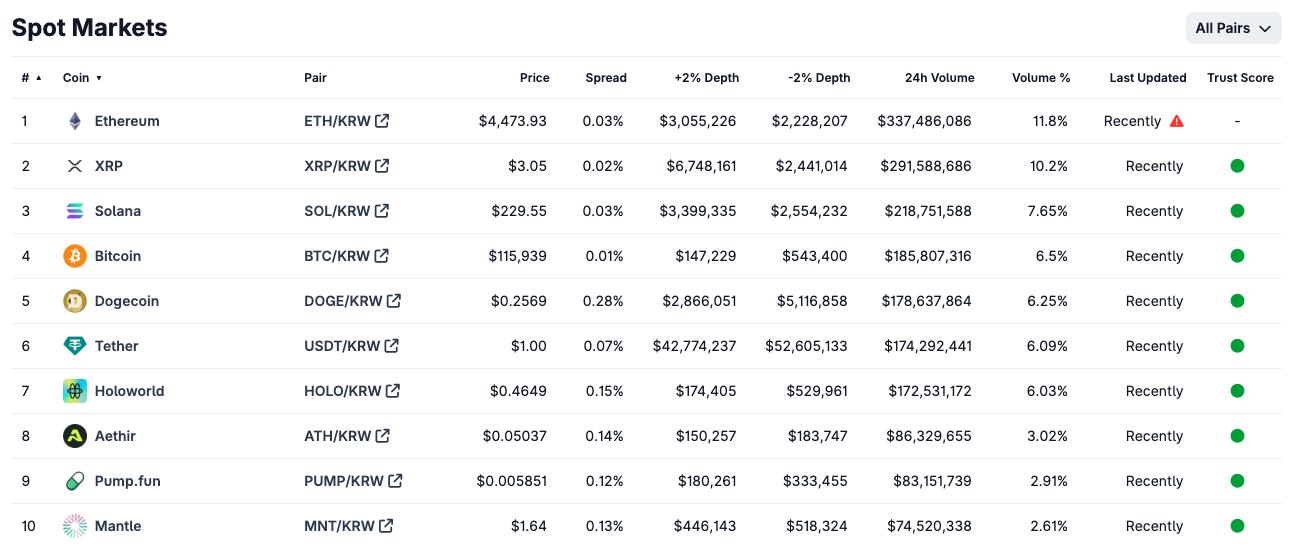Viewport: 1289px width, 548px height.
Task: Open the All Pairs dropdown
Action: tap(1233, 28)
